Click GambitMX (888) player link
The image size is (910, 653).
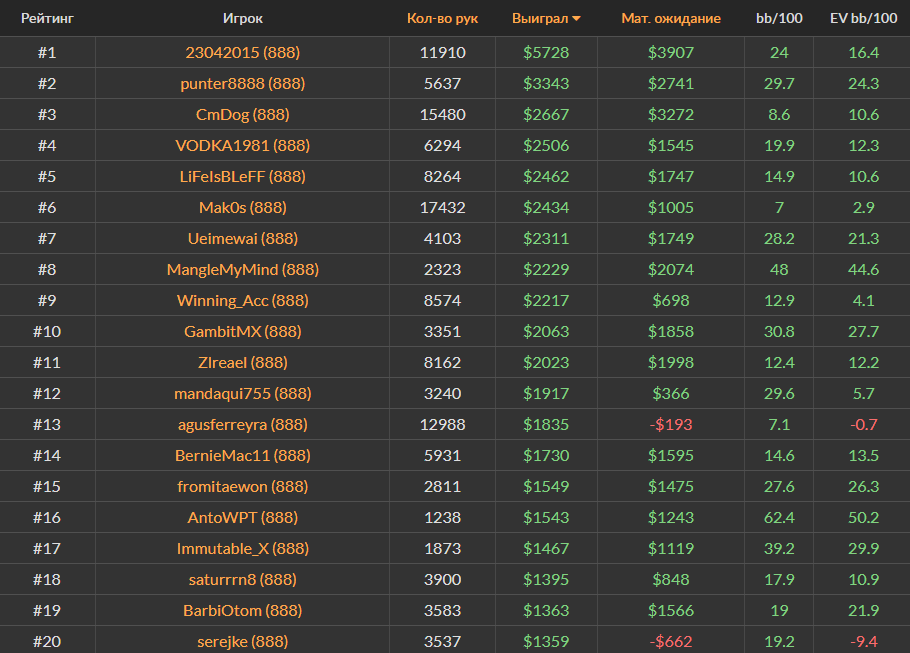(x=242, y=331)
